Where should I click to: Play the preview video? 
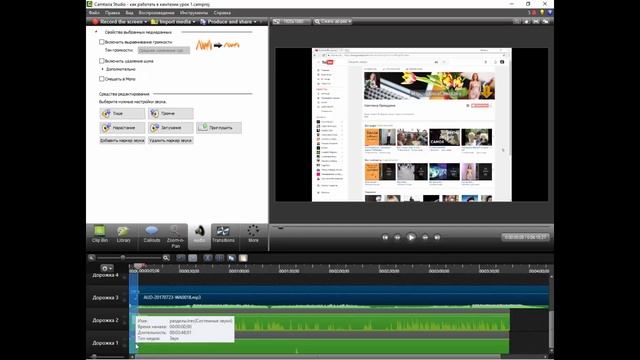click(x=411, y=237)
